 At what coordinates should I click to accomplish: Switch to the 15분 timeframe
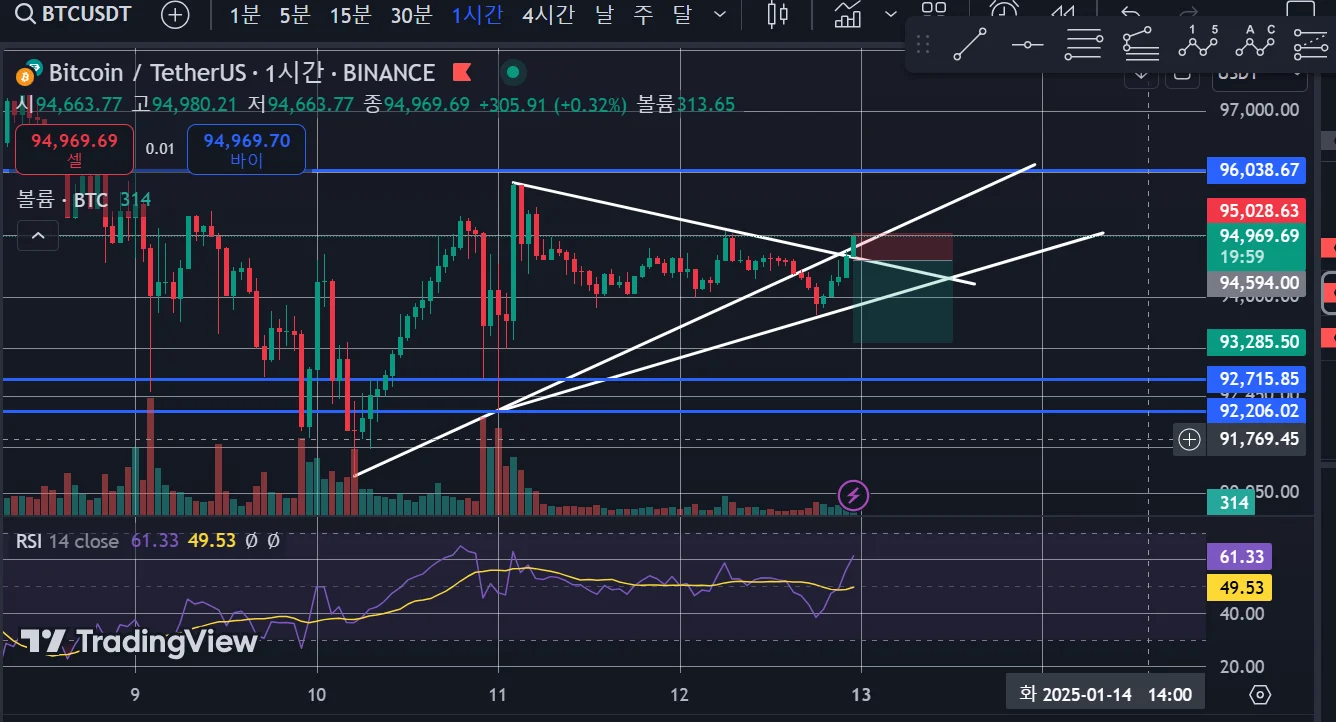[x=350, y=14]
